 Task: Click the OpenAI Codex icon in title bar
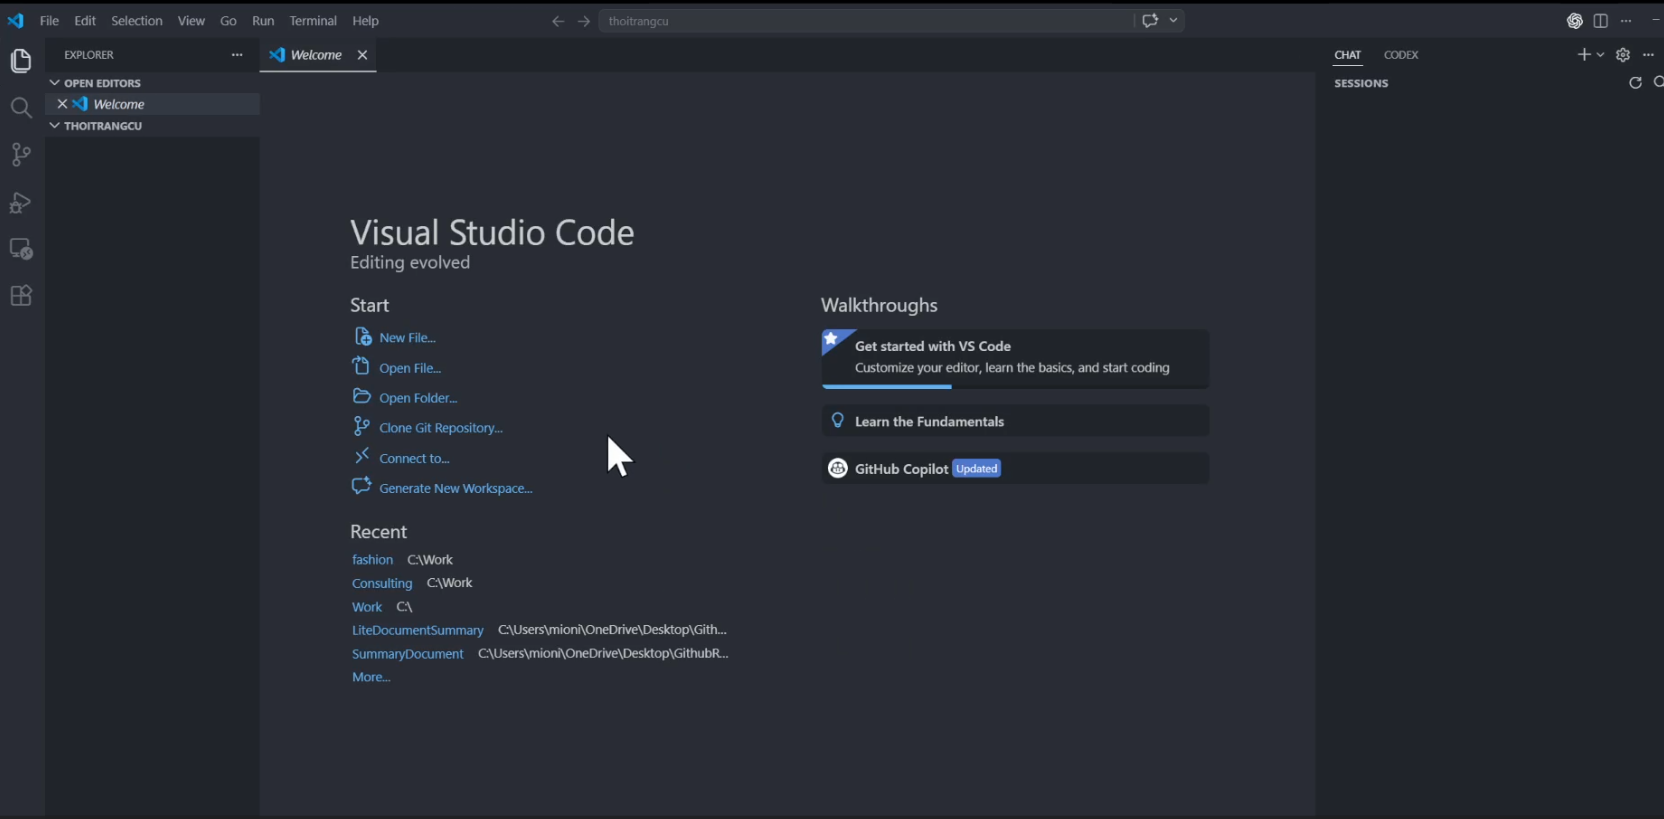coord(1575,21)
